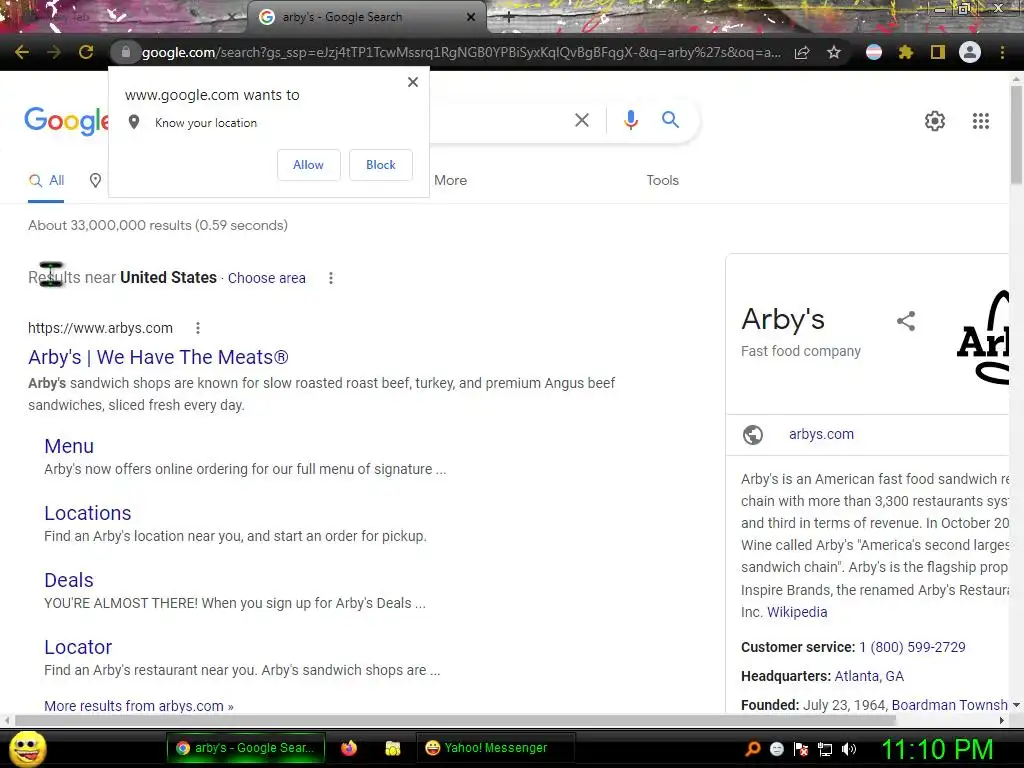Open Arby's We Have The Meats result
The height and width of the screenshot is (768, 1024).
tap(158, 357)
